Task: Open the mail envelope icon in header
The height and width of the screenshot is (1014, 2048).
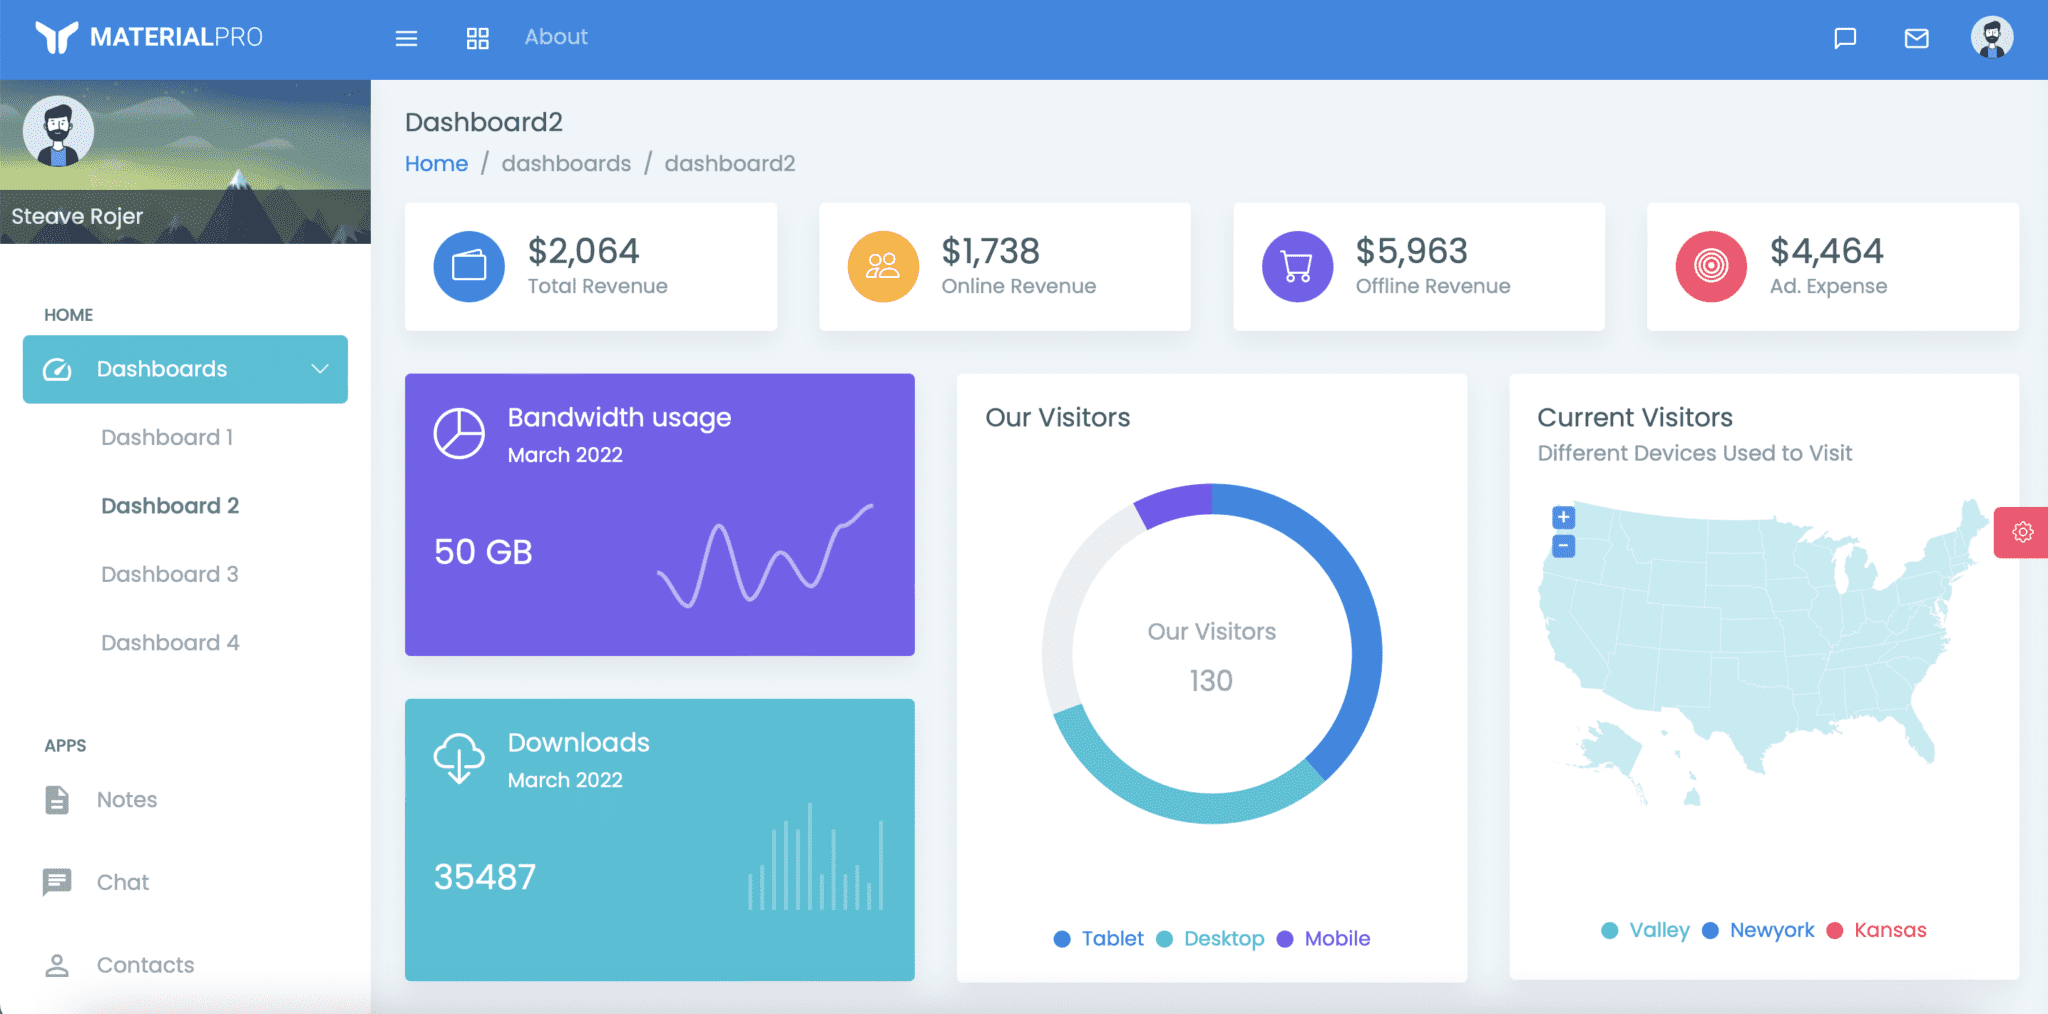Action: pyautogui.click(x=1916, y=38)
